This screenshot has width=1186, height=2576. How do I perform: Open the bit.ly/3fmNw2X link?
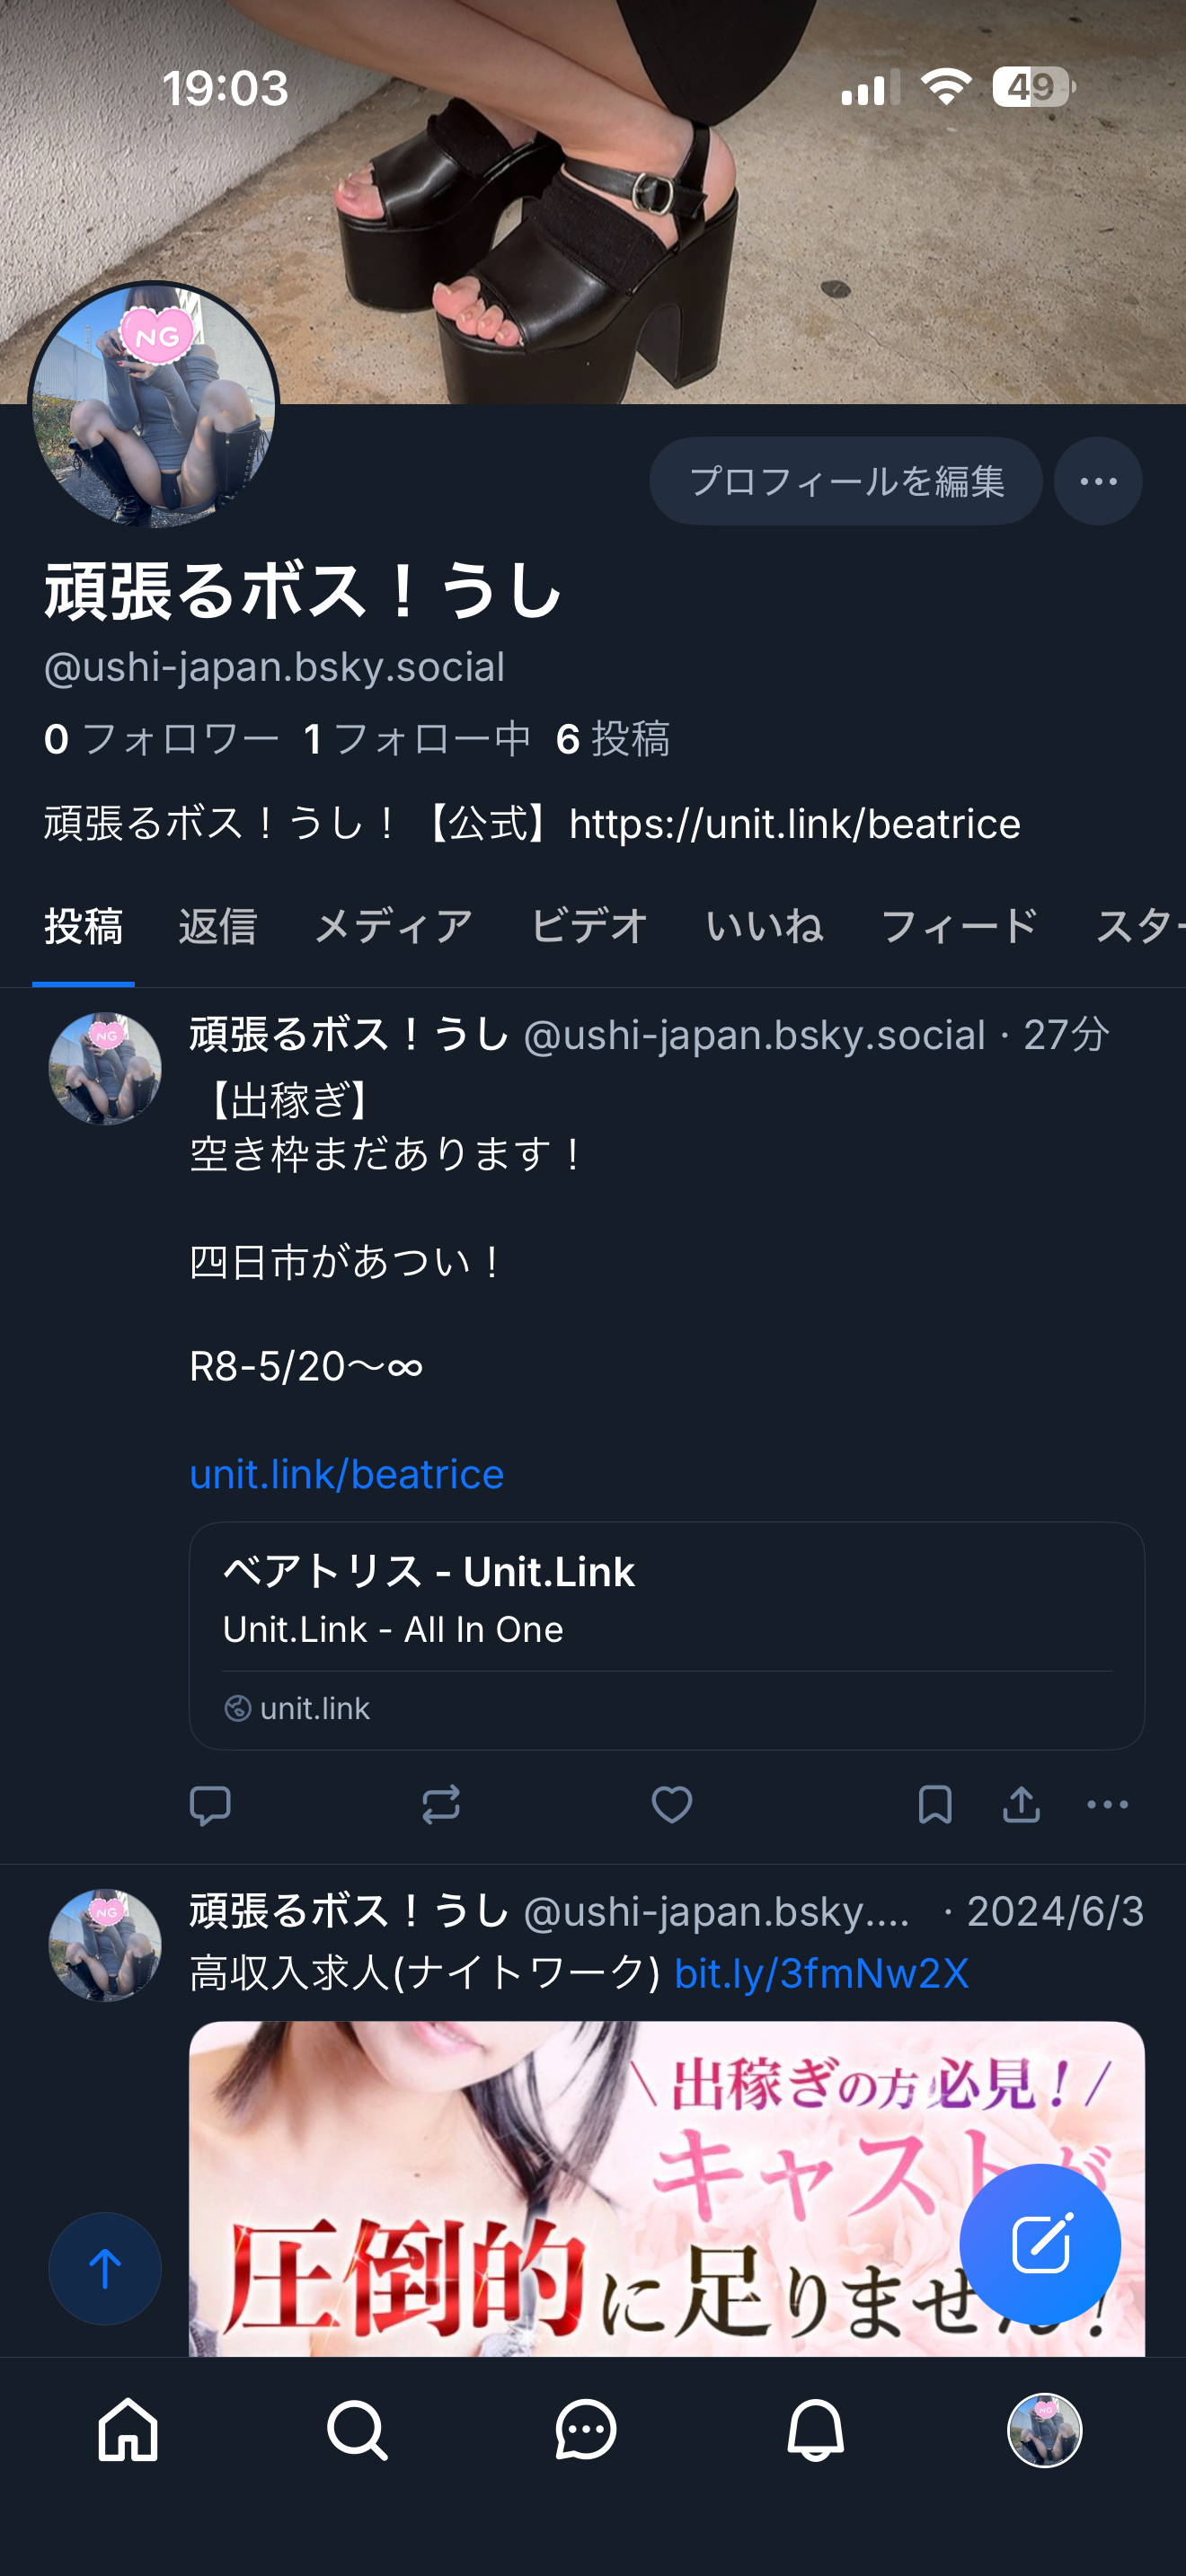click(x=821, y=1973)
